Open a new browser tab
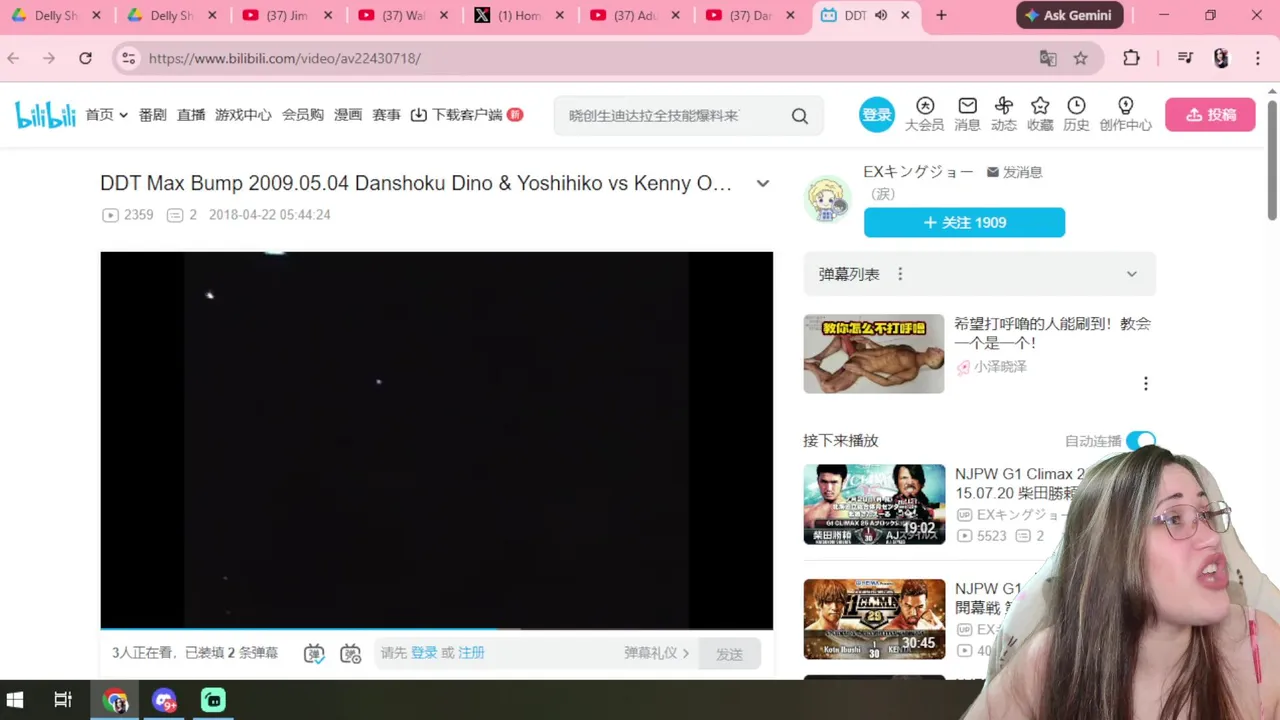Screen dimensions: 1280x720 click(x=941, y=15)
